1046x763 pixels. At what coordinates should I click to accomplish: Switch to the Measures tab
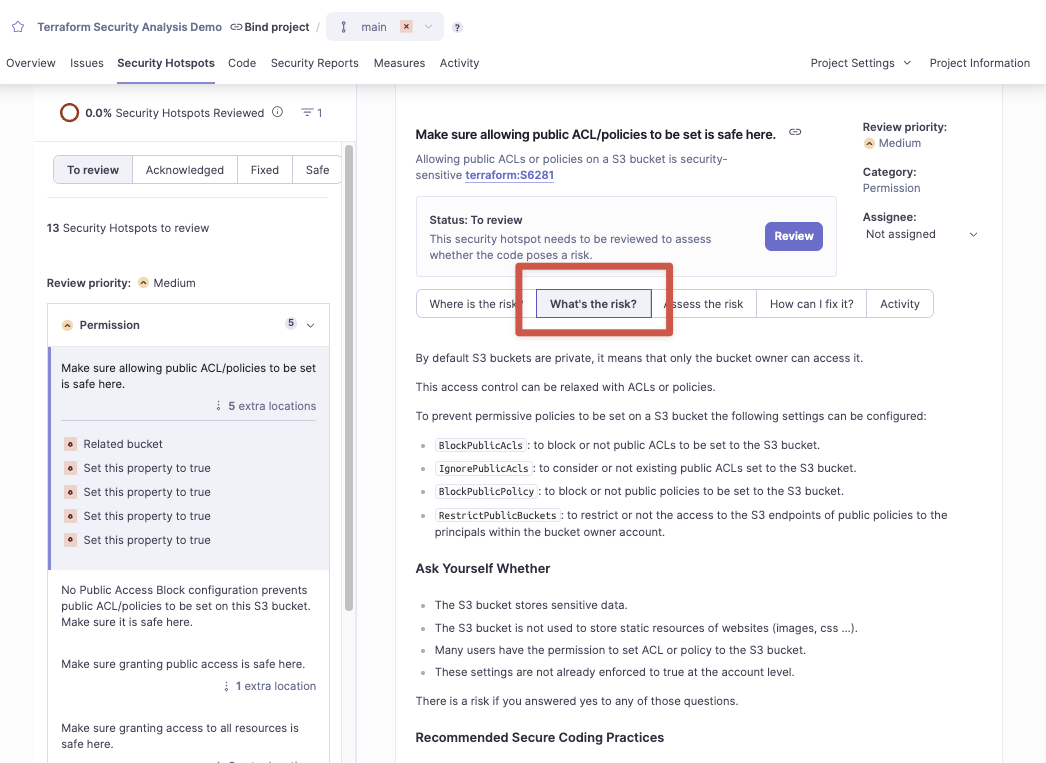tap(400, 63)
